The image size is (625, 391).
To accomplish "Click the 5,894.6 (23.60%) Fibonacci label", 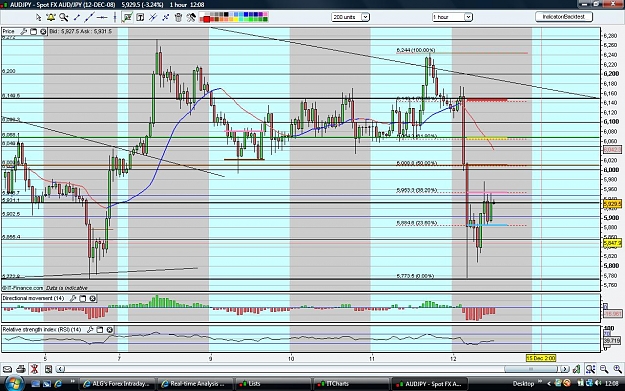I will [x=417, y=223].
